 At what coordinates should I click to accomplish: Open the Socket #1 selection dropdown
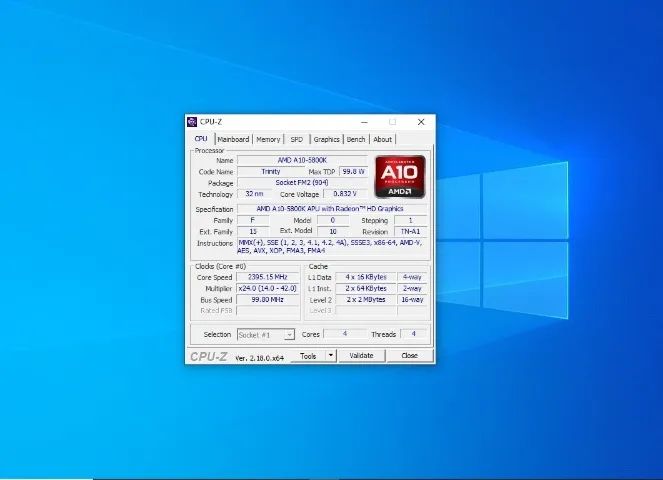(x=266, y=335)
